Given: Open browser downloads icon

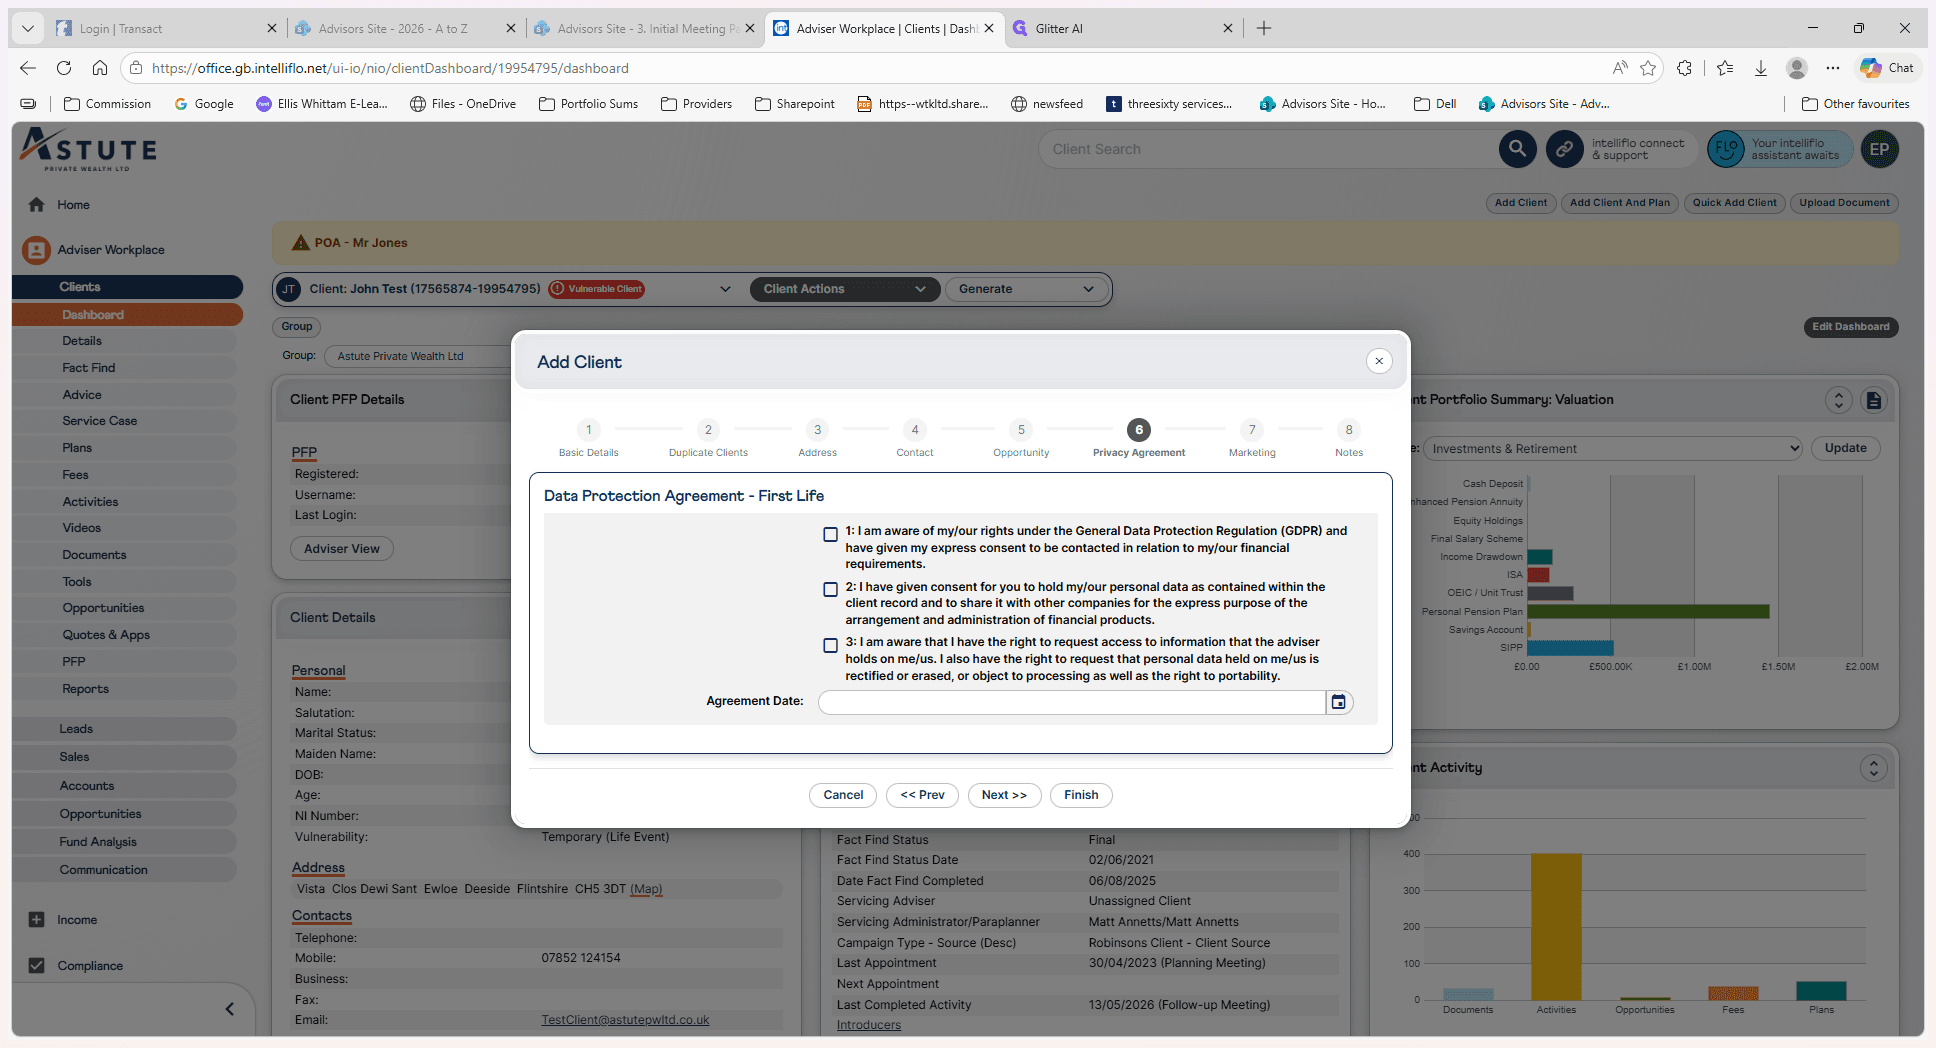Looking at the screenshot, I should tap(1761, 68).
